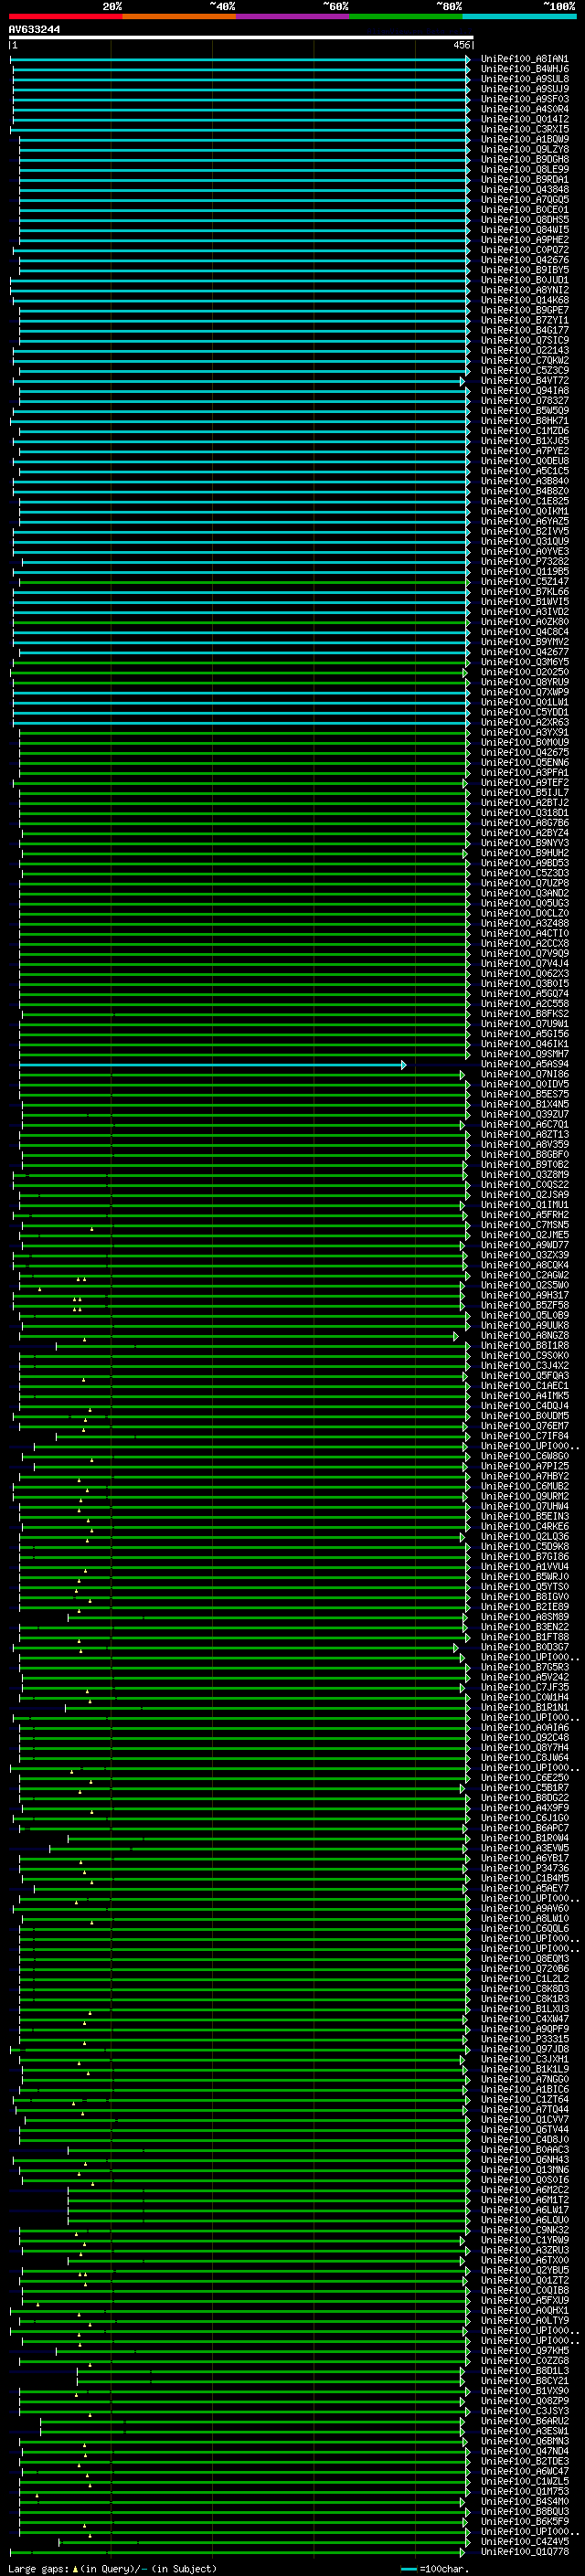The width and height of the screenshot is (585, 2576).
Task: Select the UniRef100_Q5FQA3 hit name
Action: click(524, 1376)
